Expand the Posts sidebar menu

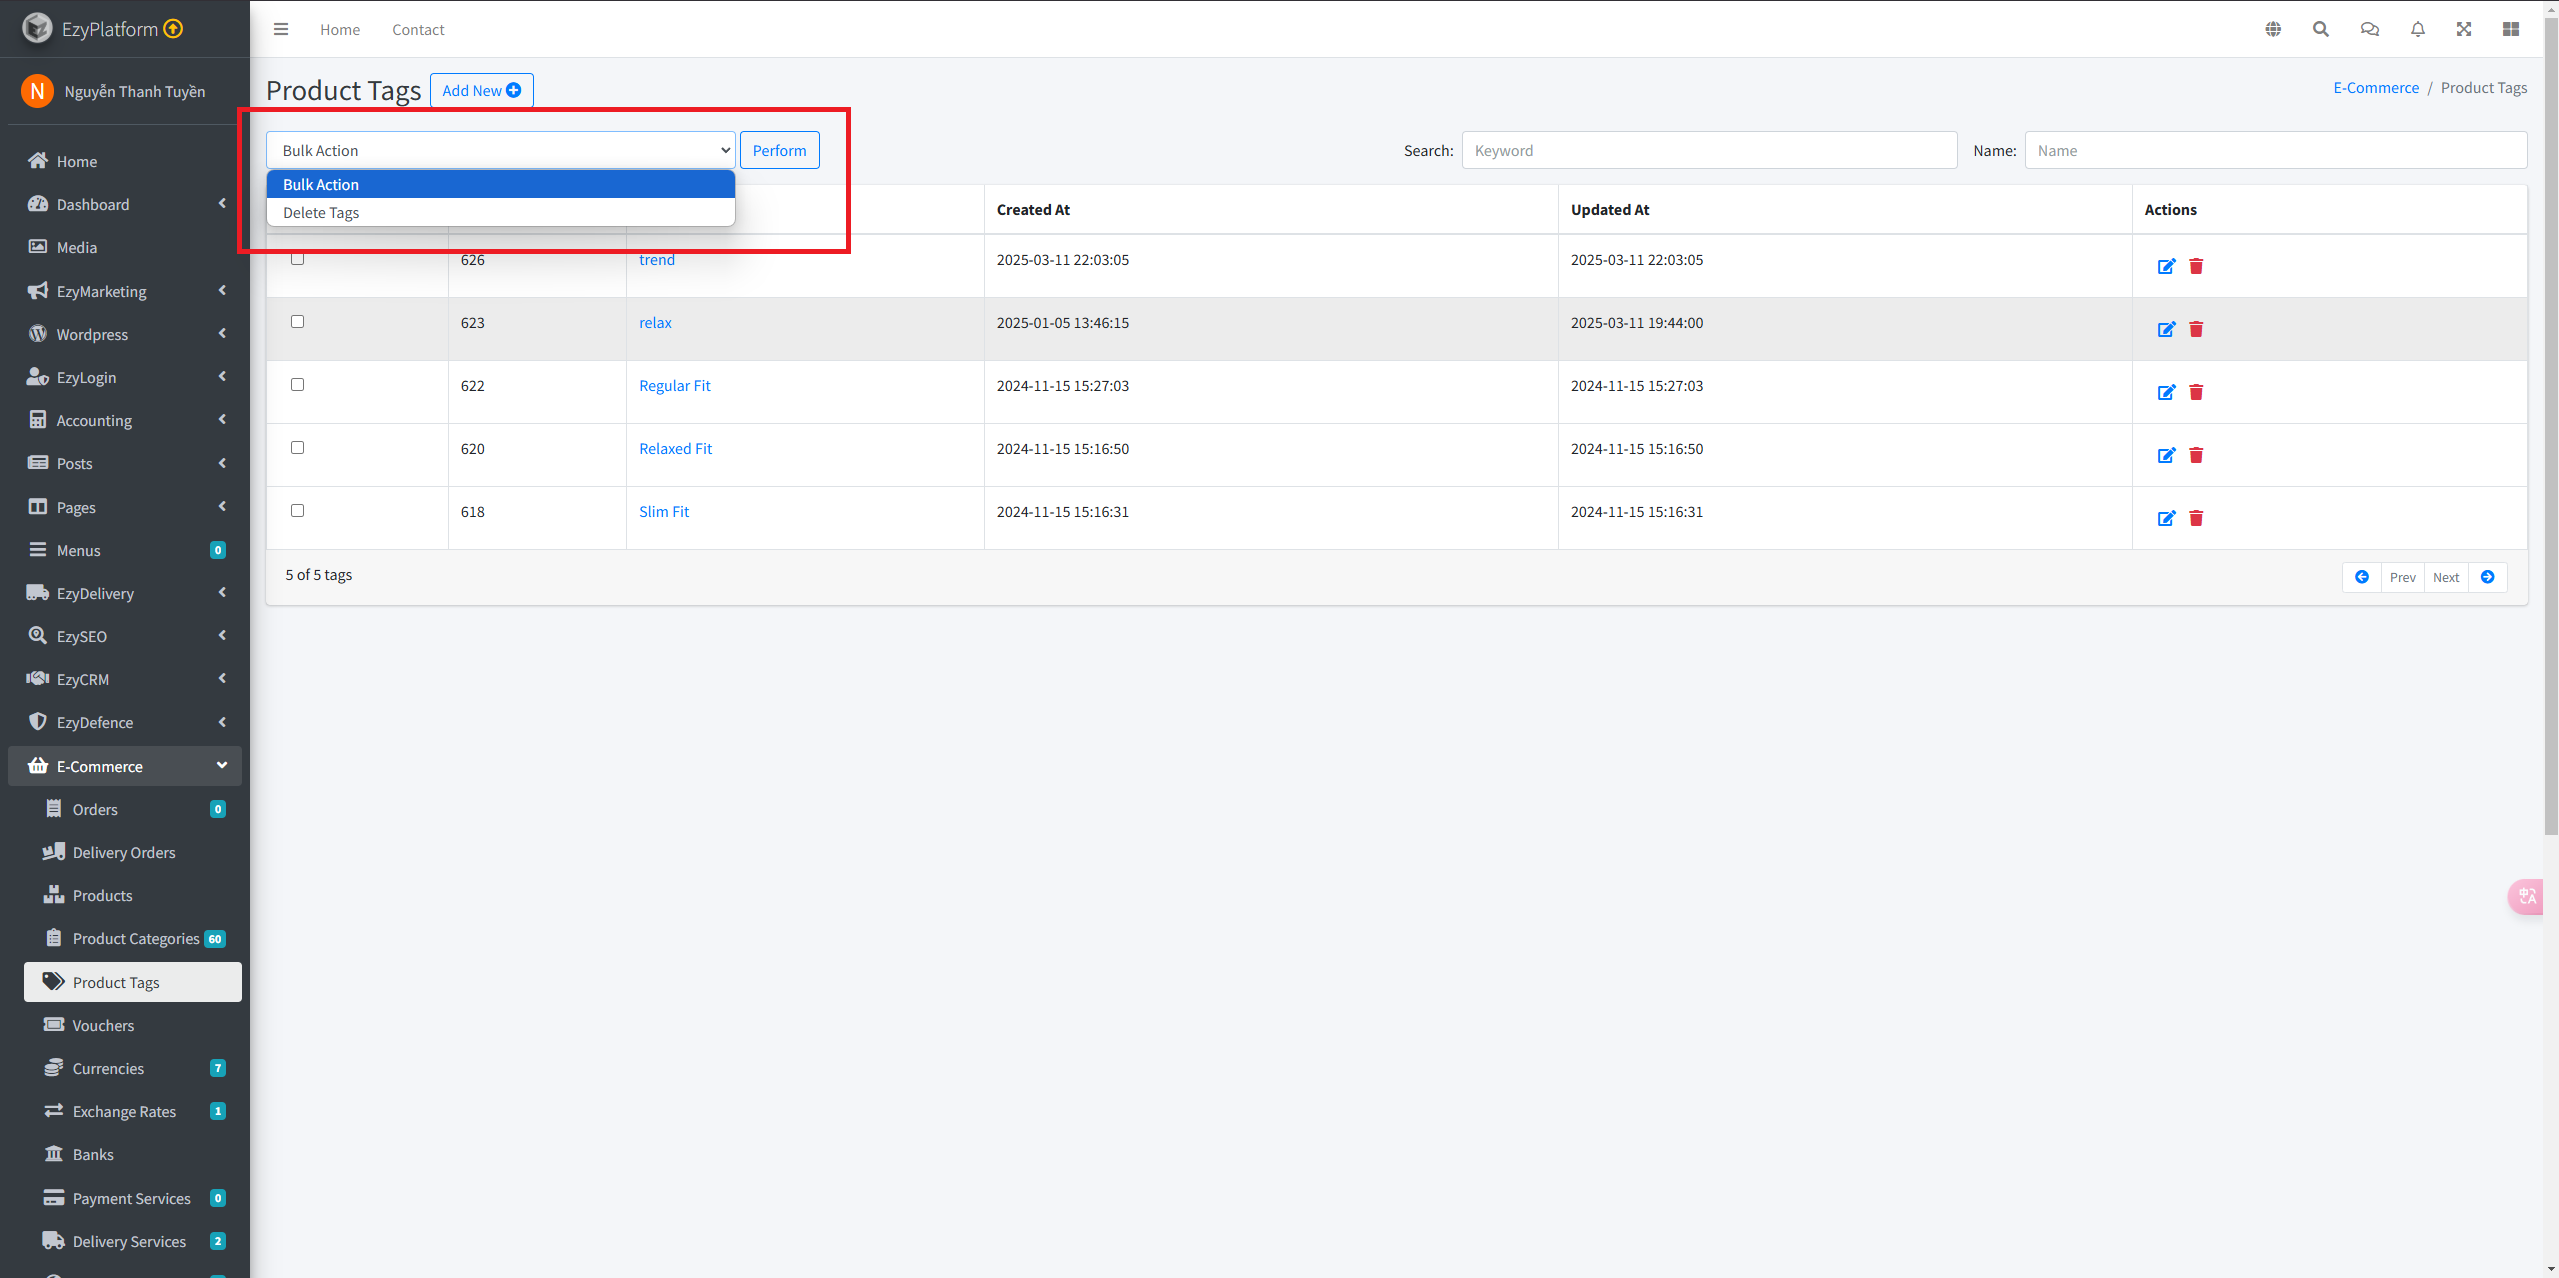[125, 463]
